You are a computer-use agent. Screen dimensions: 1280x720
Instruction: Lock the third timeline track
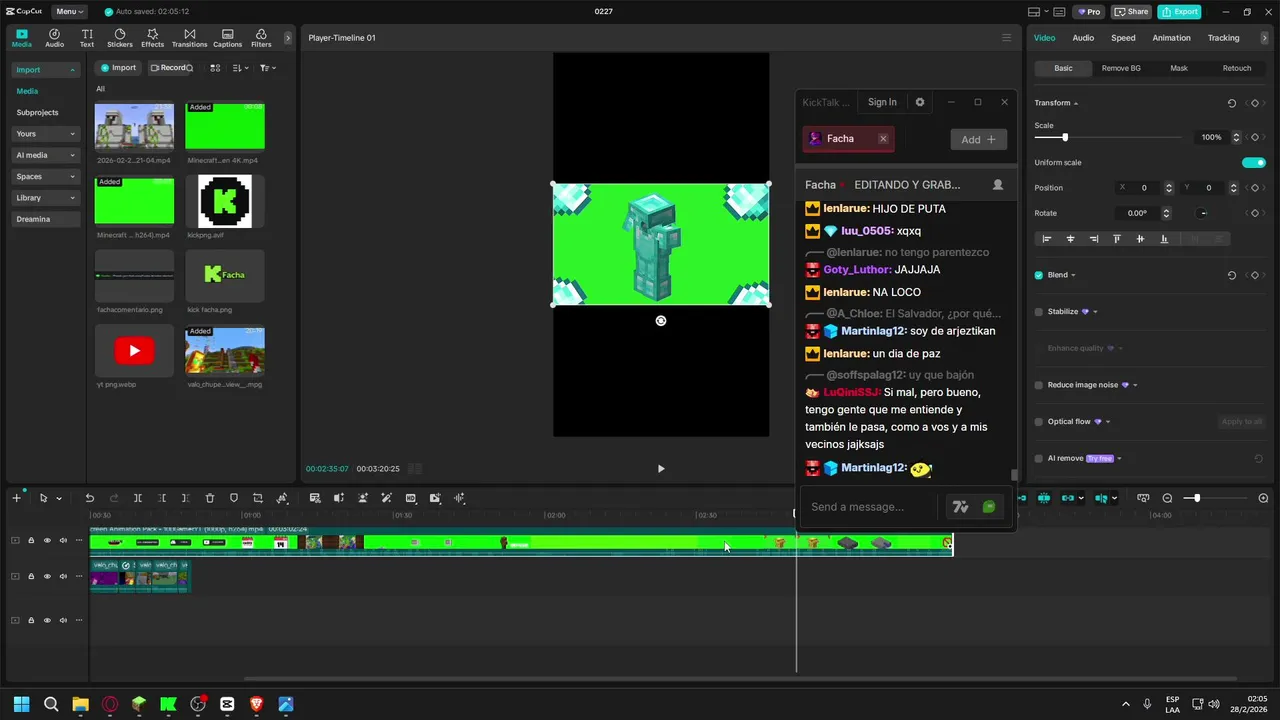tap(30, 620)
